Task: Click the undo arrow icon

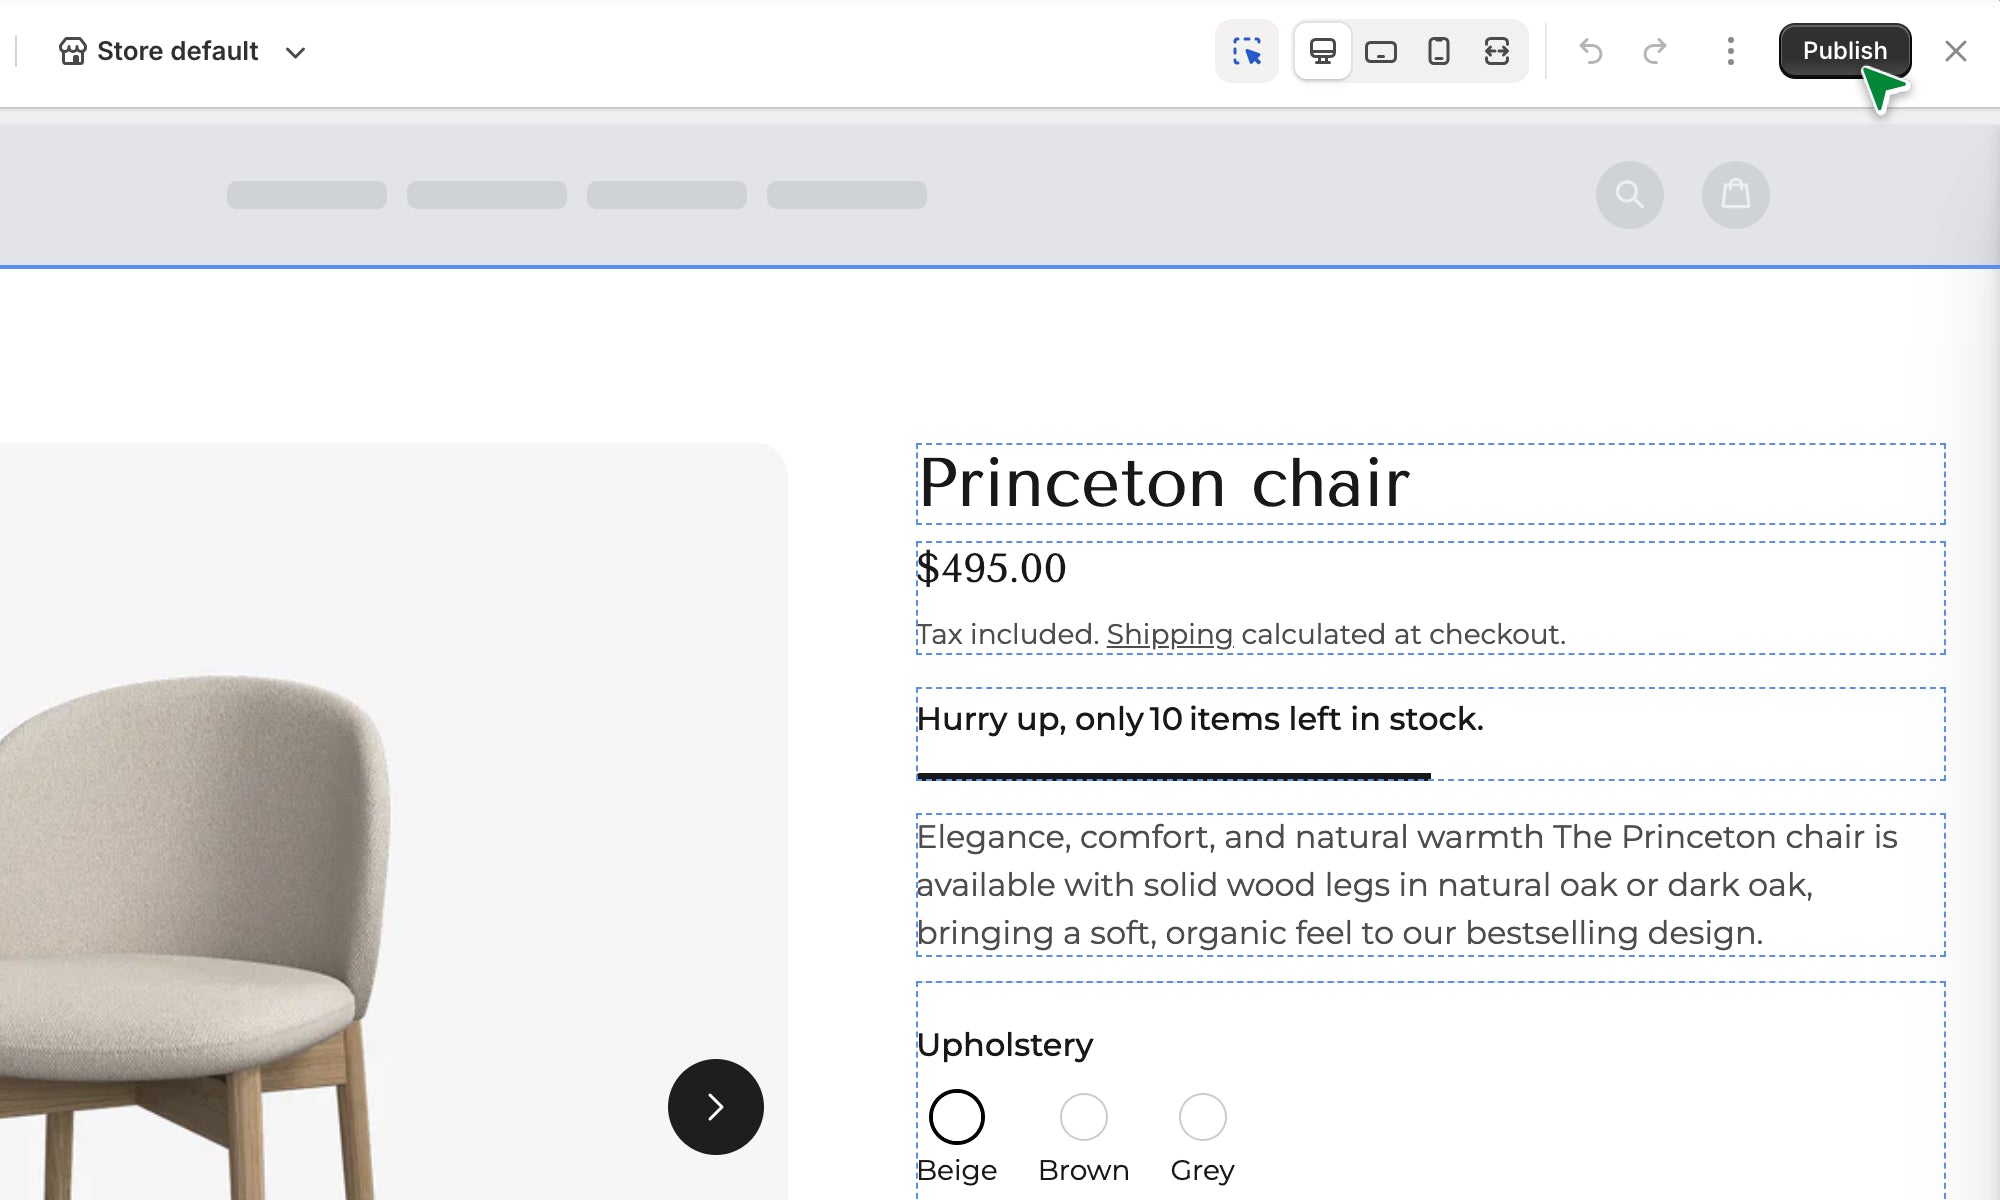Action: [x=1591, y=51]
